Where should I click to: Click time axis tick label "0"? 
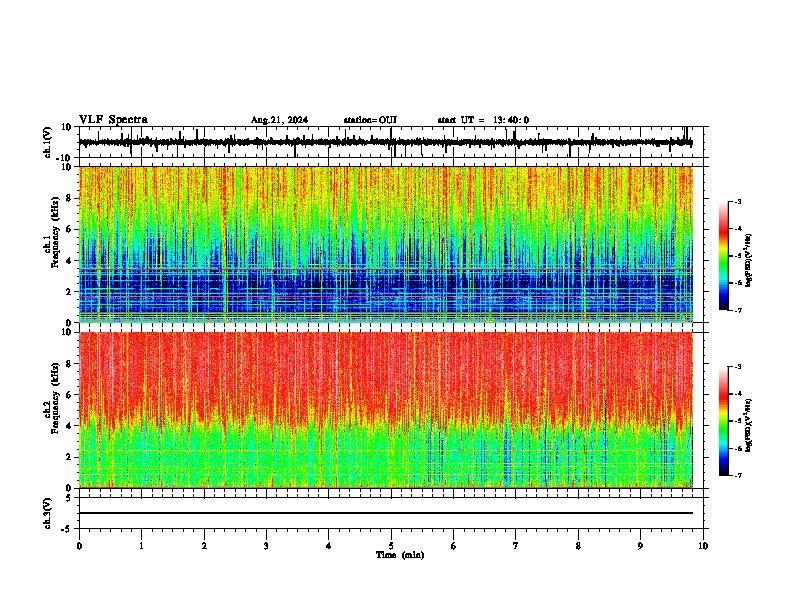click(x=79, y=546)
